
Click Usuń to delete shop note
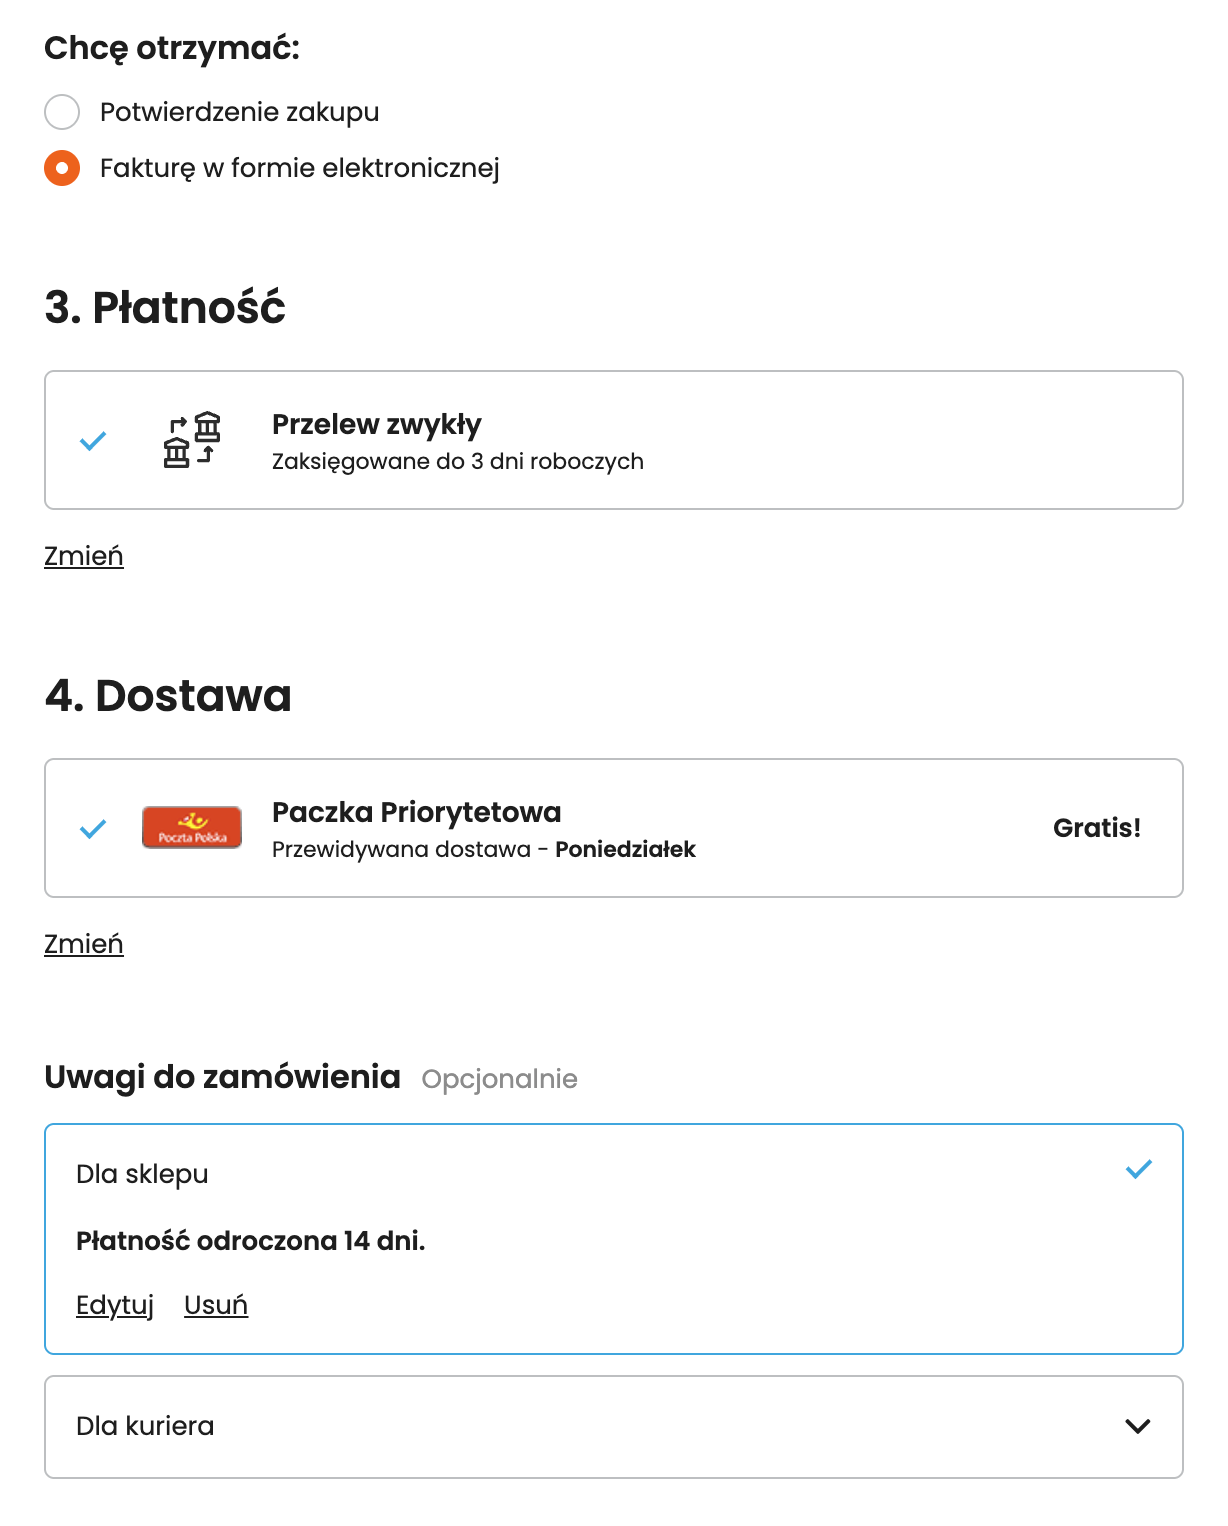tap(216, 1305)
